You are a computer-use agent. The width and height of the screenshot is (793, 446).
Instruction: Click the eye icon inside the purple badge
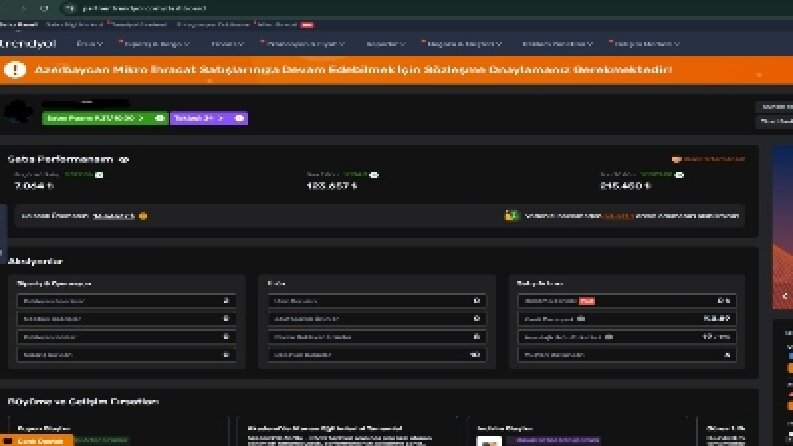click(239, 118)
